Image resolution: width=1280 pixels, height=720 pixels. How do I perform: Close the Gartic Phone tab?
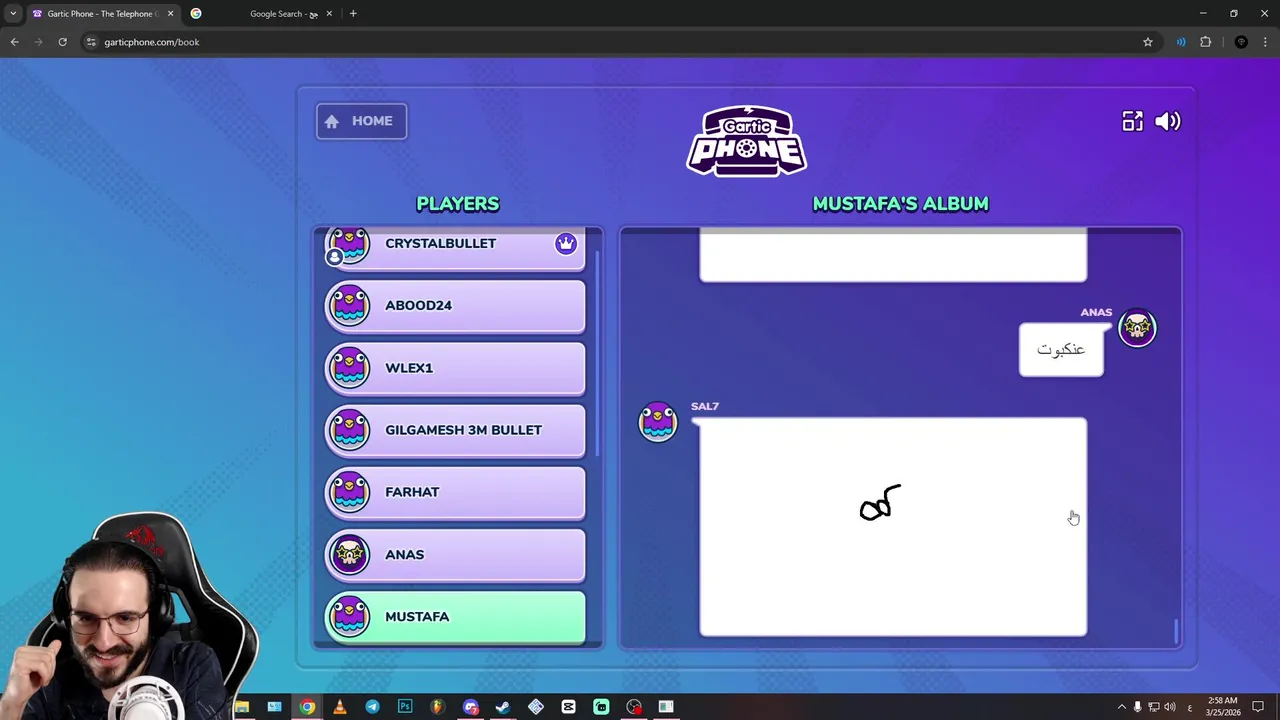170,14
